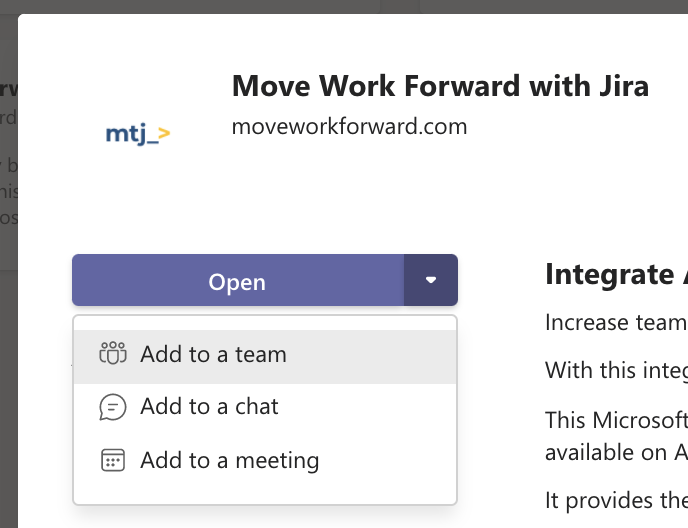Click the paragraph starting "Increase team"
Viewport: 688px width, 528px height.
point(615,322)
